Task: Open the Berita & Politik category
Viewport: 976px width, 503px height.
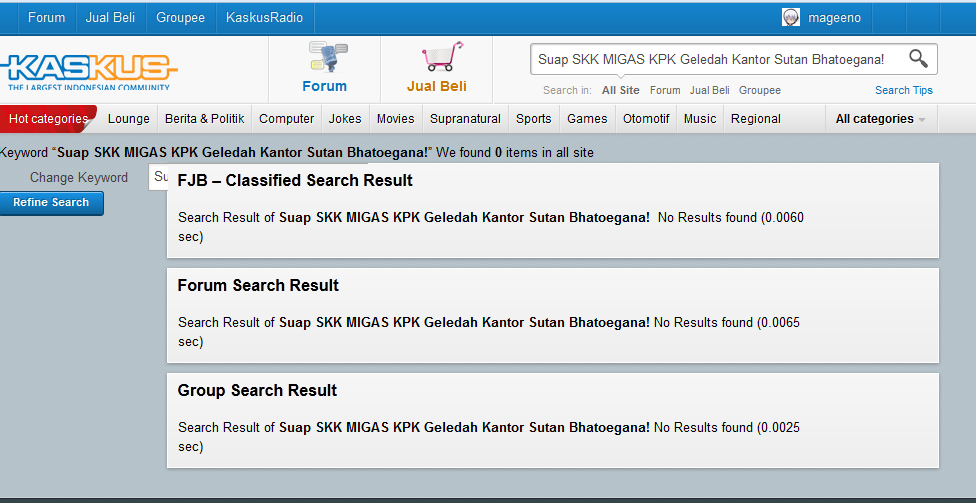Action: pyautogui.click(x=205, y=119)
